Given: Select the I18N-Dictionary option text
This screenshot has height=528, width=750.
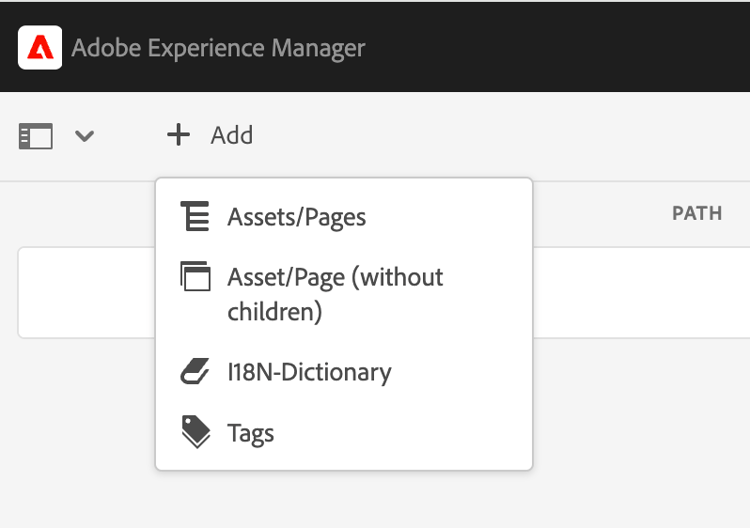Looking at the screenshot, I should pos(309,373).
